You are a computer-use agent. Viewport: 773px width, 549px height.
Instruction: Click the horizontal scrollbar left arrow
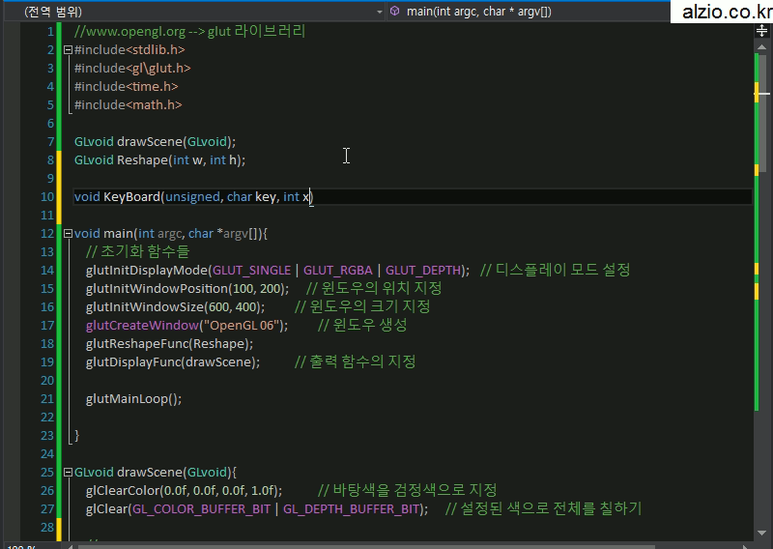pos(70,546)
